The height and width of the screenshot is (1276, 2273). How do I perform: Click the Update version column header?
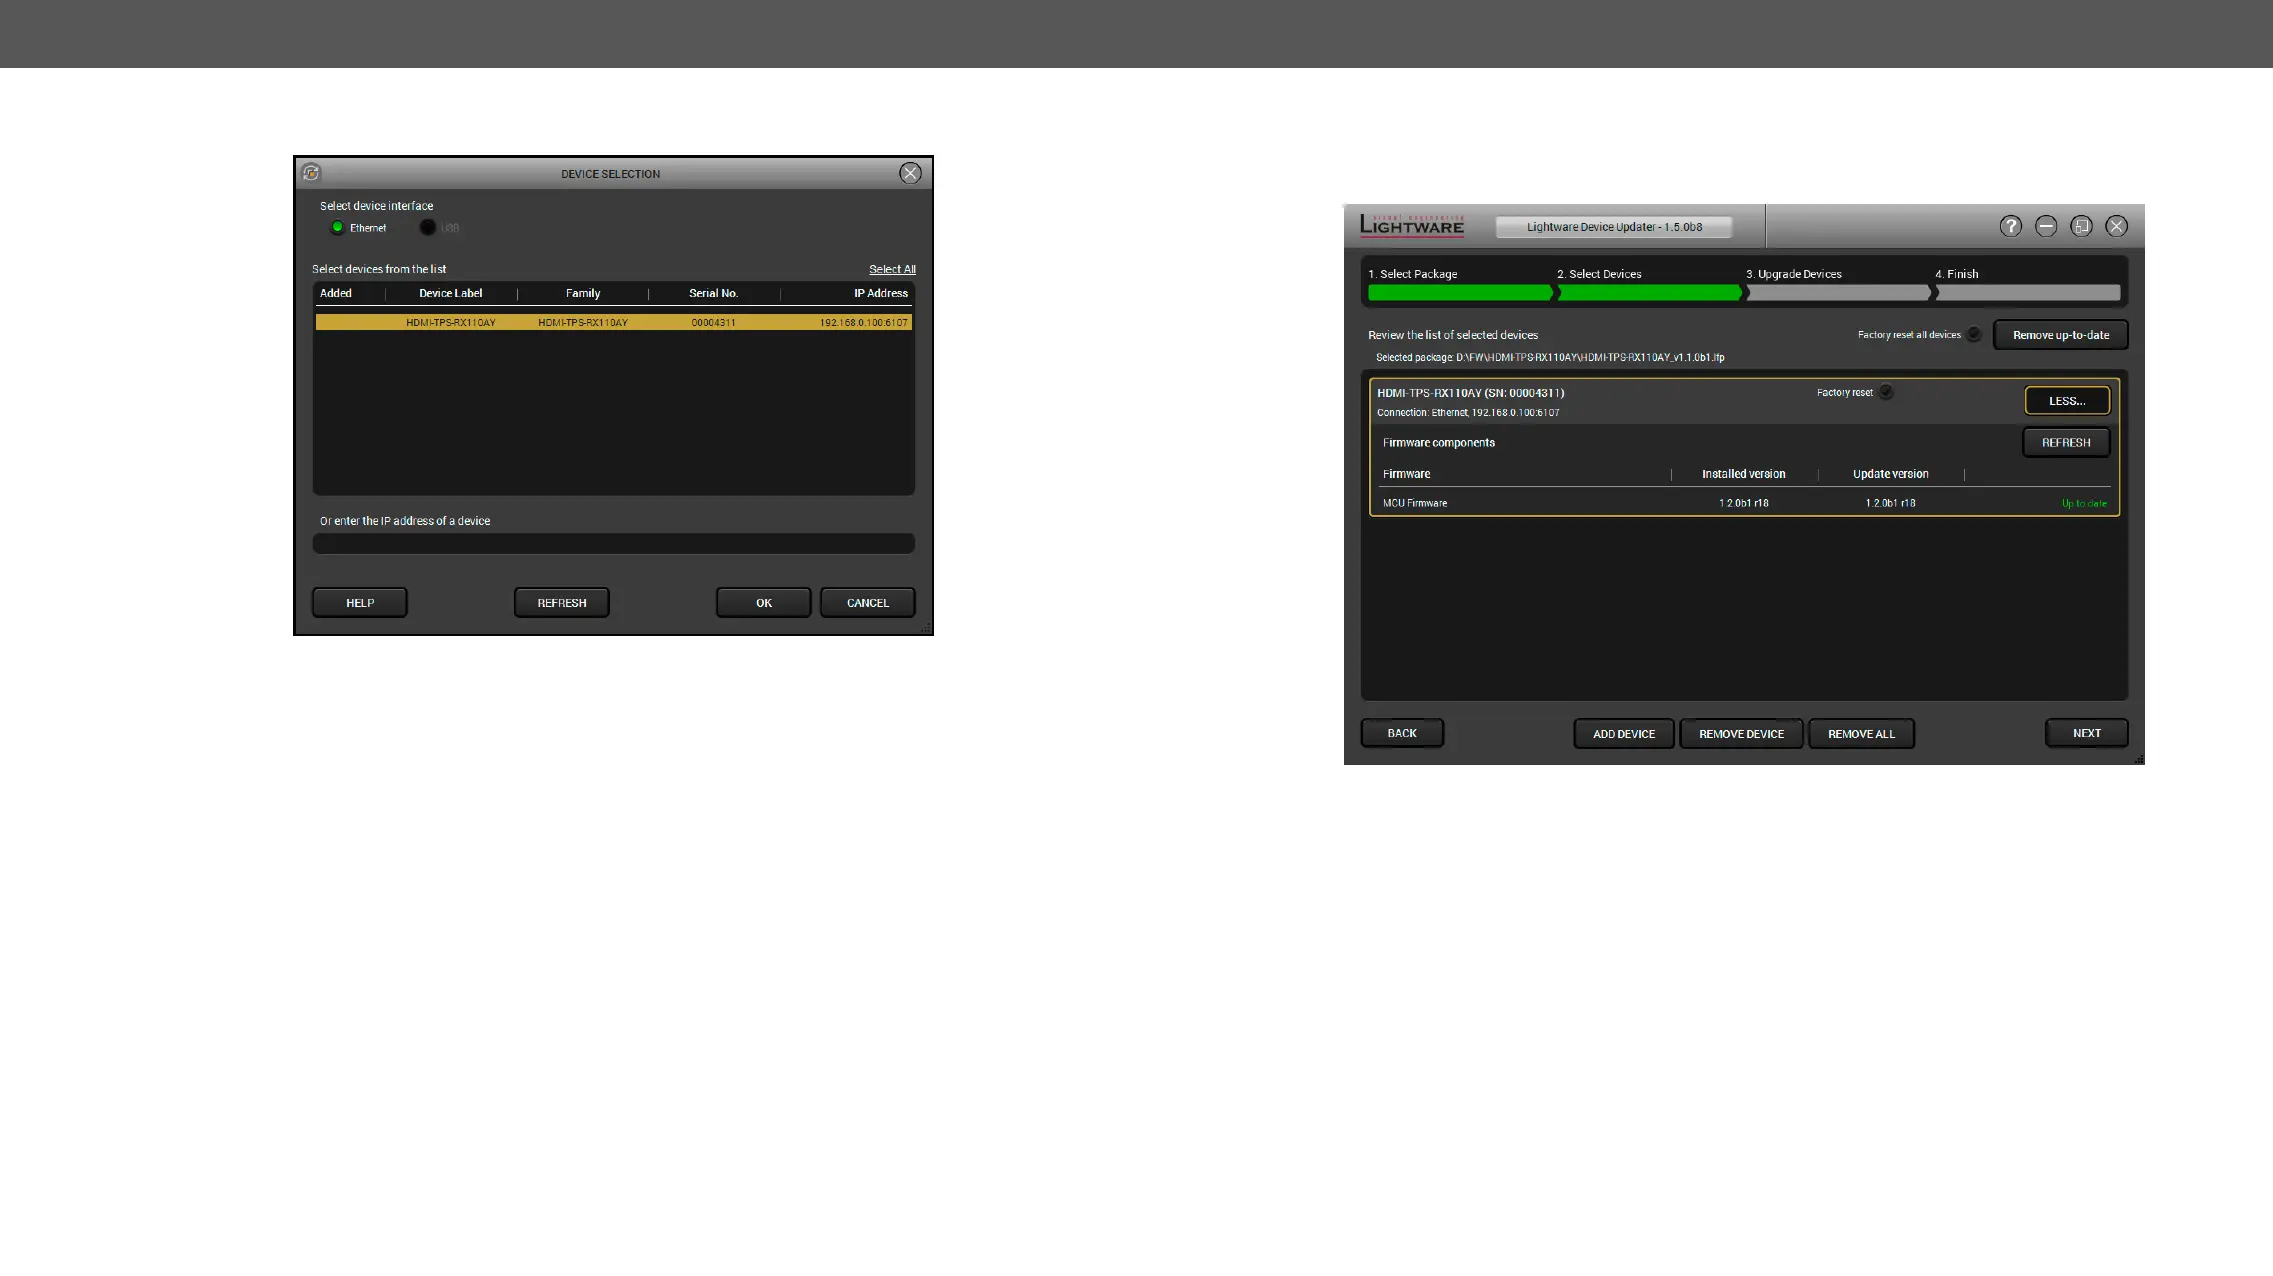click(1890, 474)
